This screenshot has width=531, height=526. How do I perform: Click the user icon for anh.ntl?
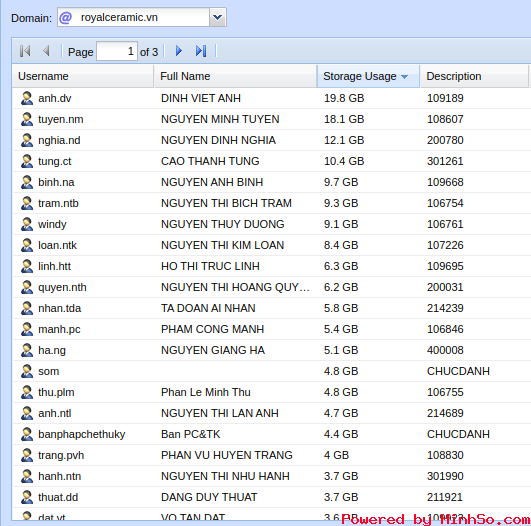(27, 413)
